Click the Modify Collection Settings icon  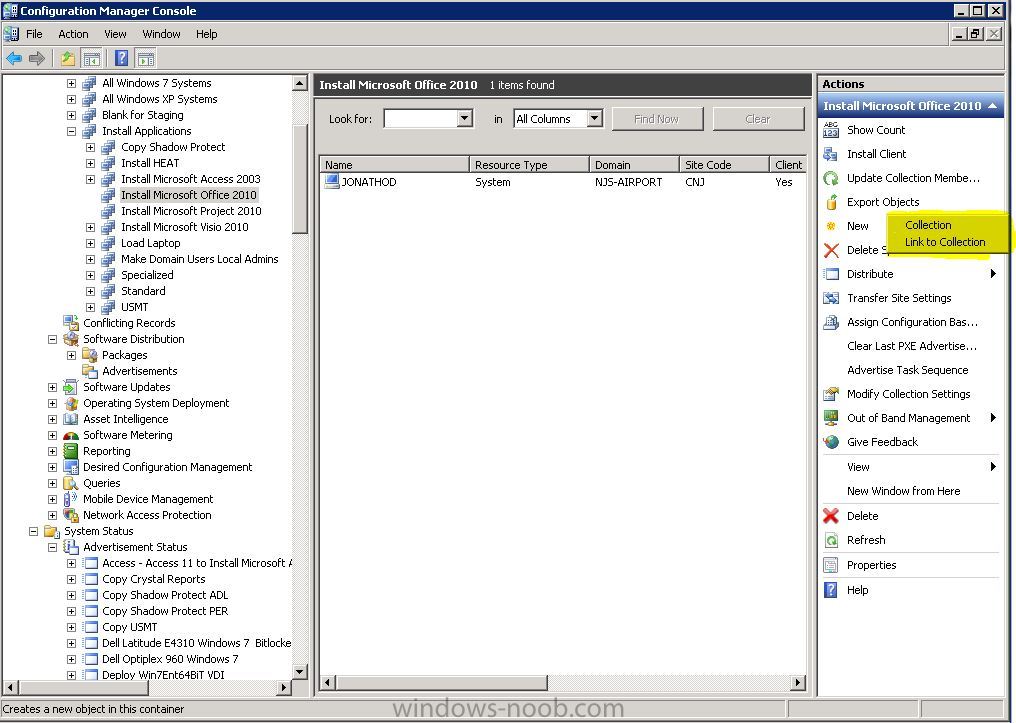831,394
